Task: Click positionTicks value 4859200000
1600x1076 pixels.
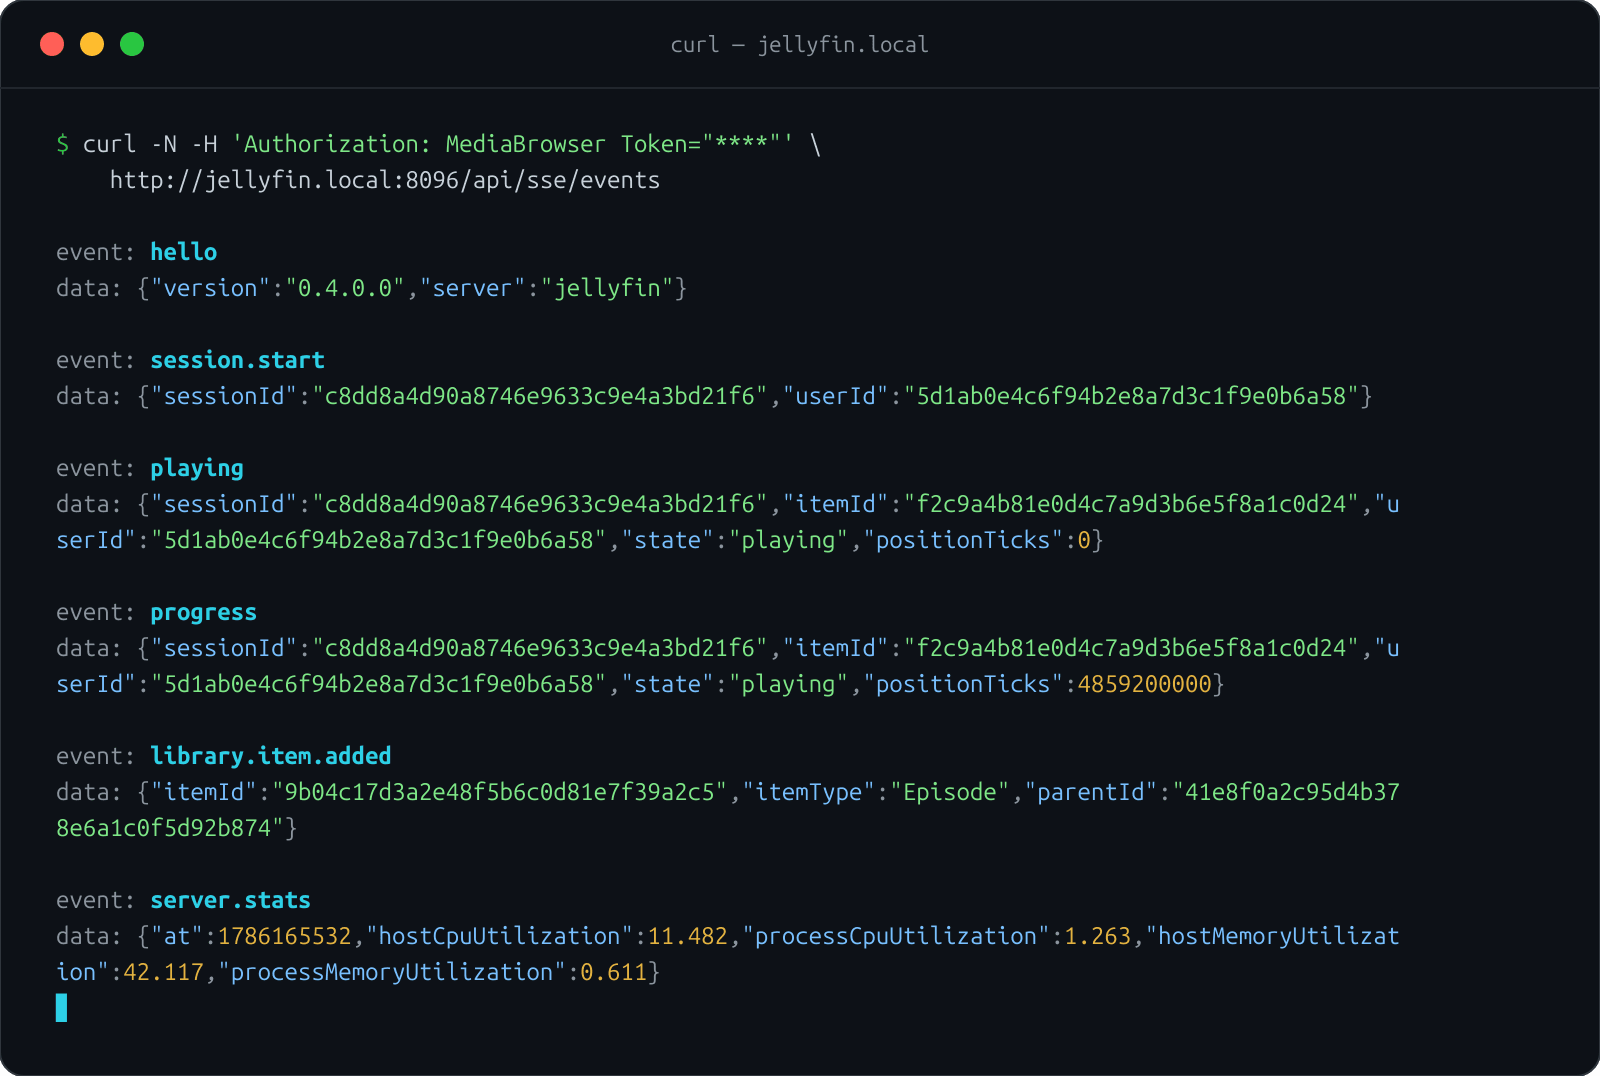Action: coord(1145,684)
